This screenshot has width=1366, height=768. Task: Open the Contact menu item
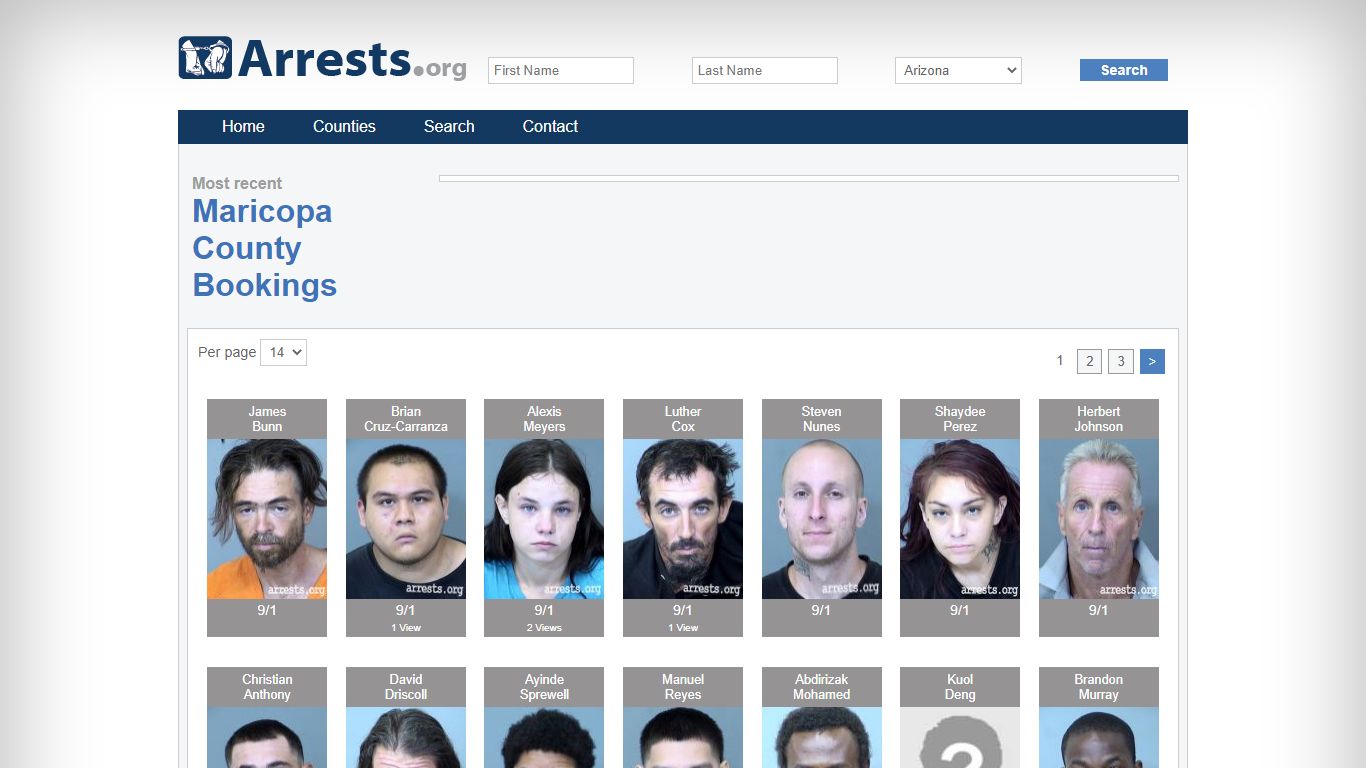(550, 126)
